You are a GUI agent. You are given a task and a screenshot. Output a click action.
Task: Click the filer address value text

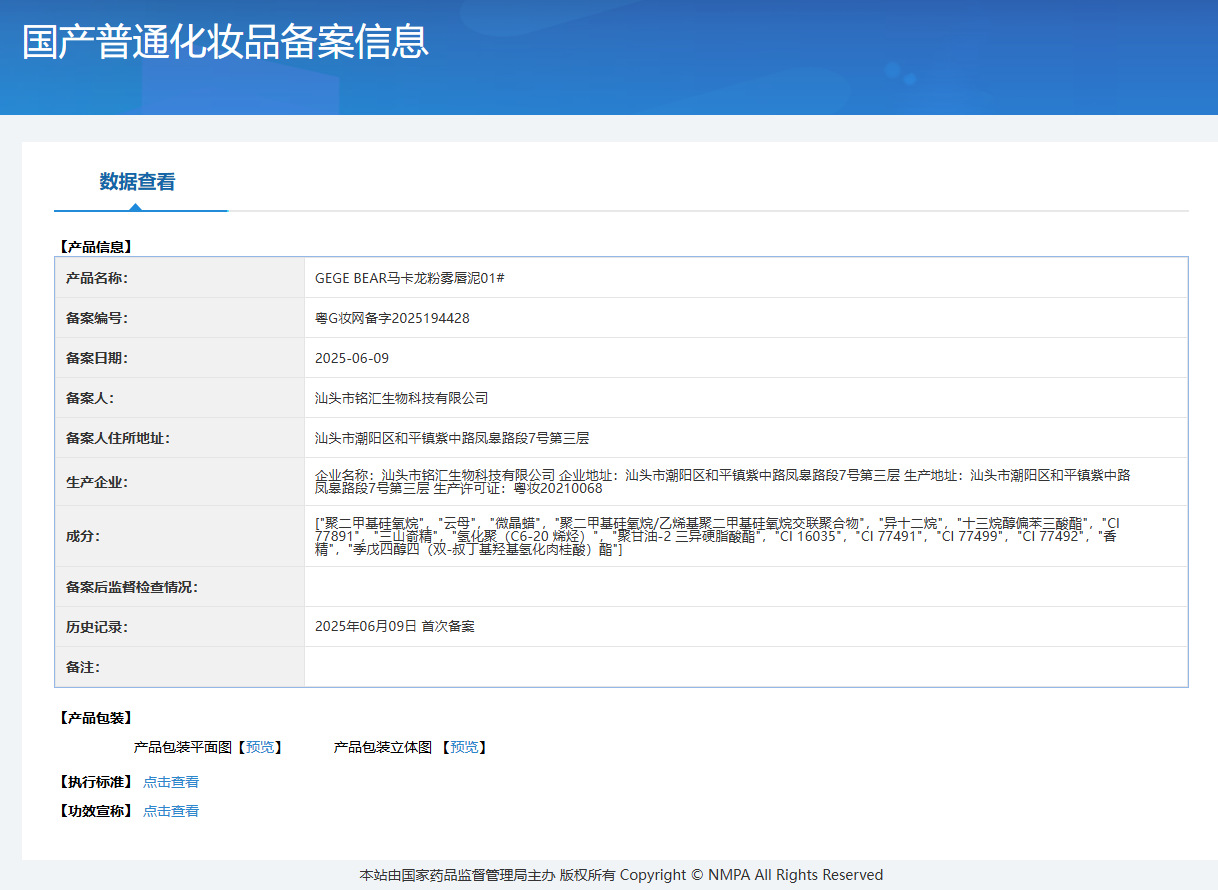click(x=452, y=438)
